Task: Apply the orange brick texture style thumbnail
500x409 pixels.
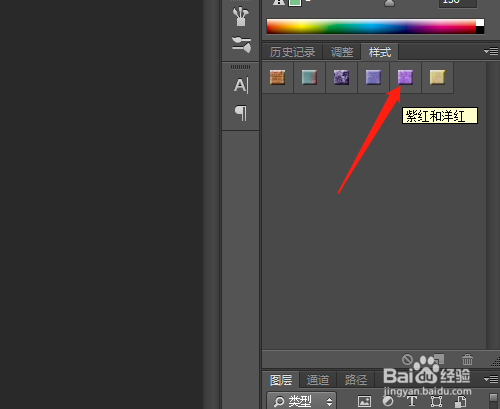Action: [x=277, y=77]
